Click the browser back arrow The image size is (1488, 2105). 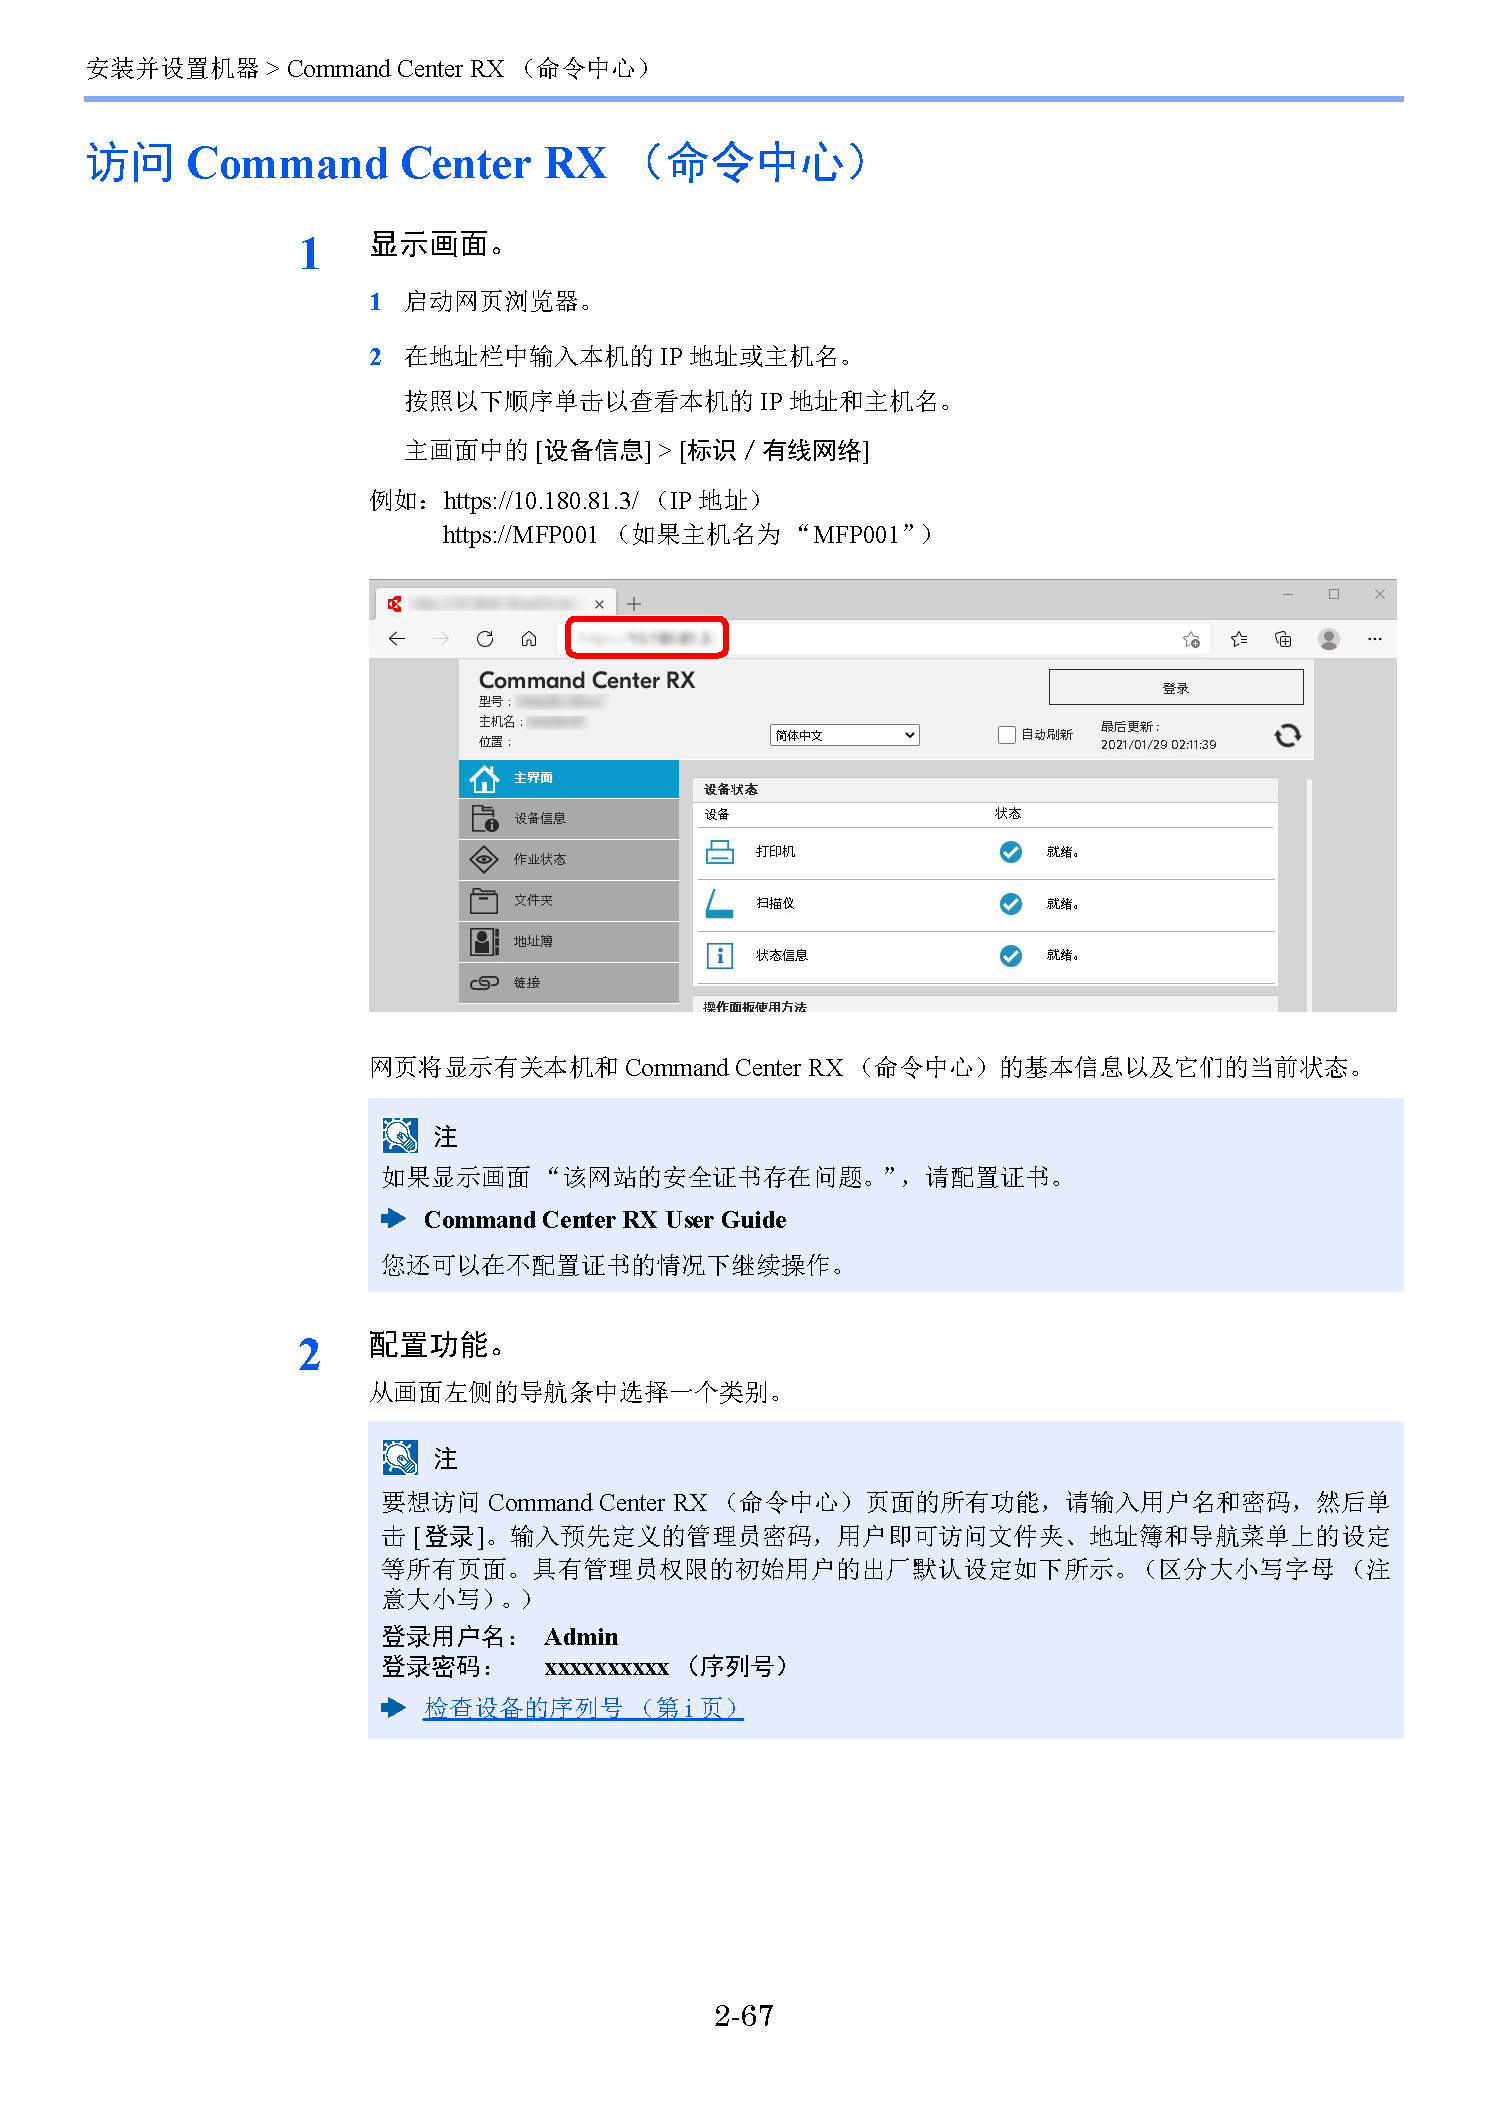397,638
